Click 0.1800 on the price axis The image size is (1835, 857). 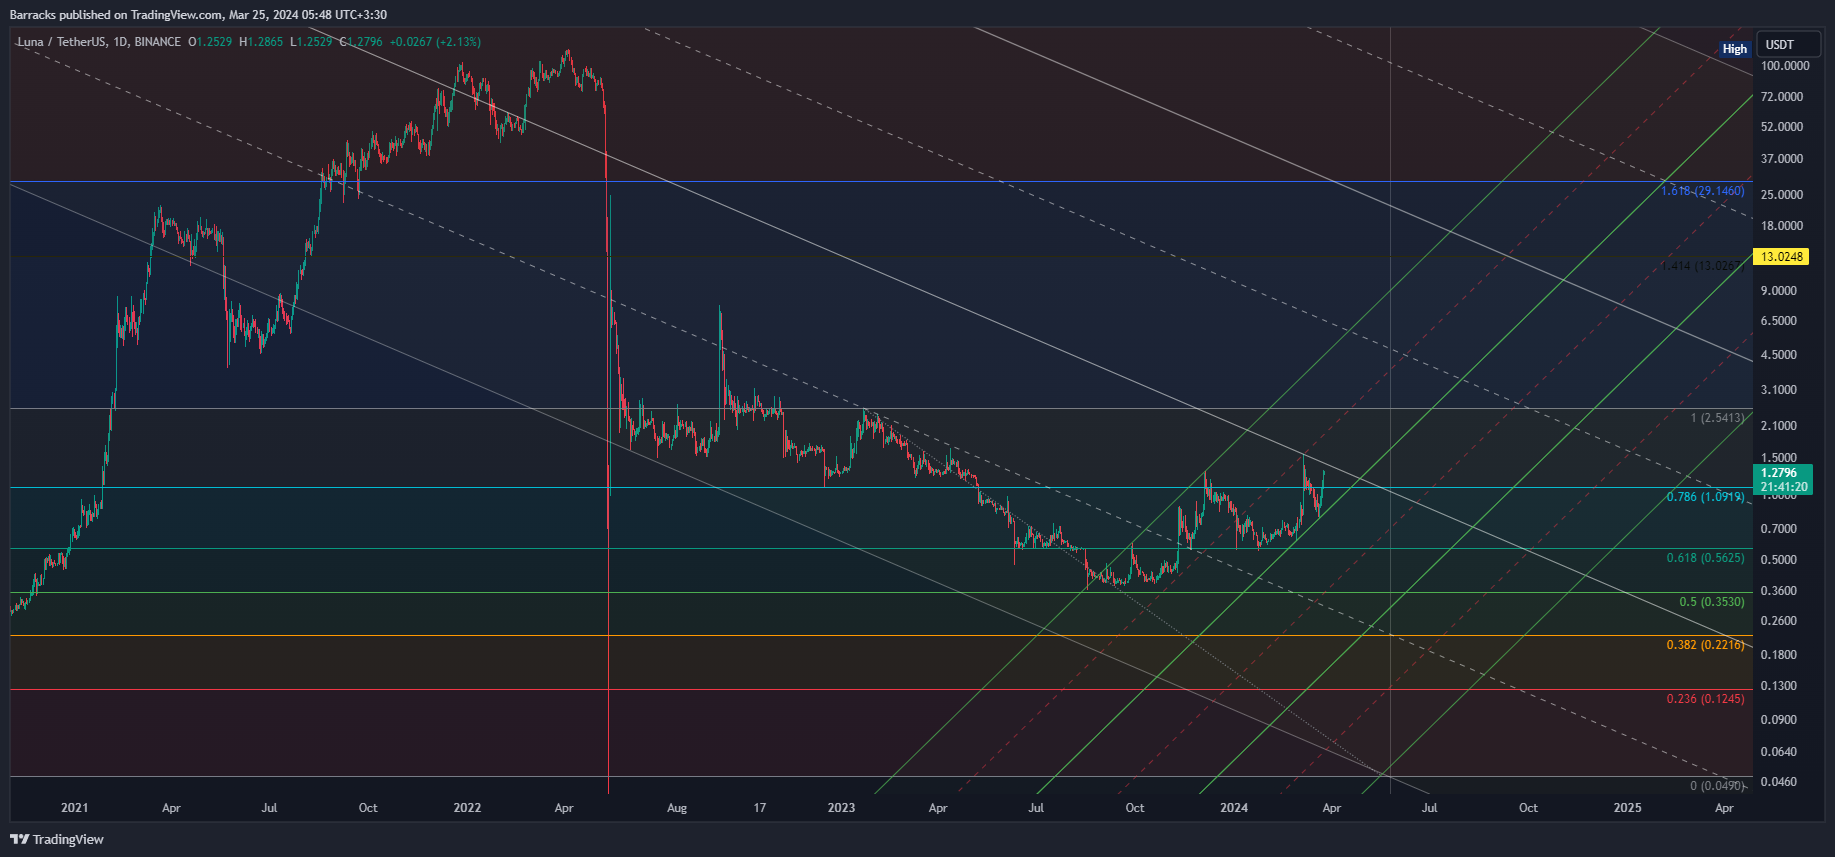tap(1779, 655)
